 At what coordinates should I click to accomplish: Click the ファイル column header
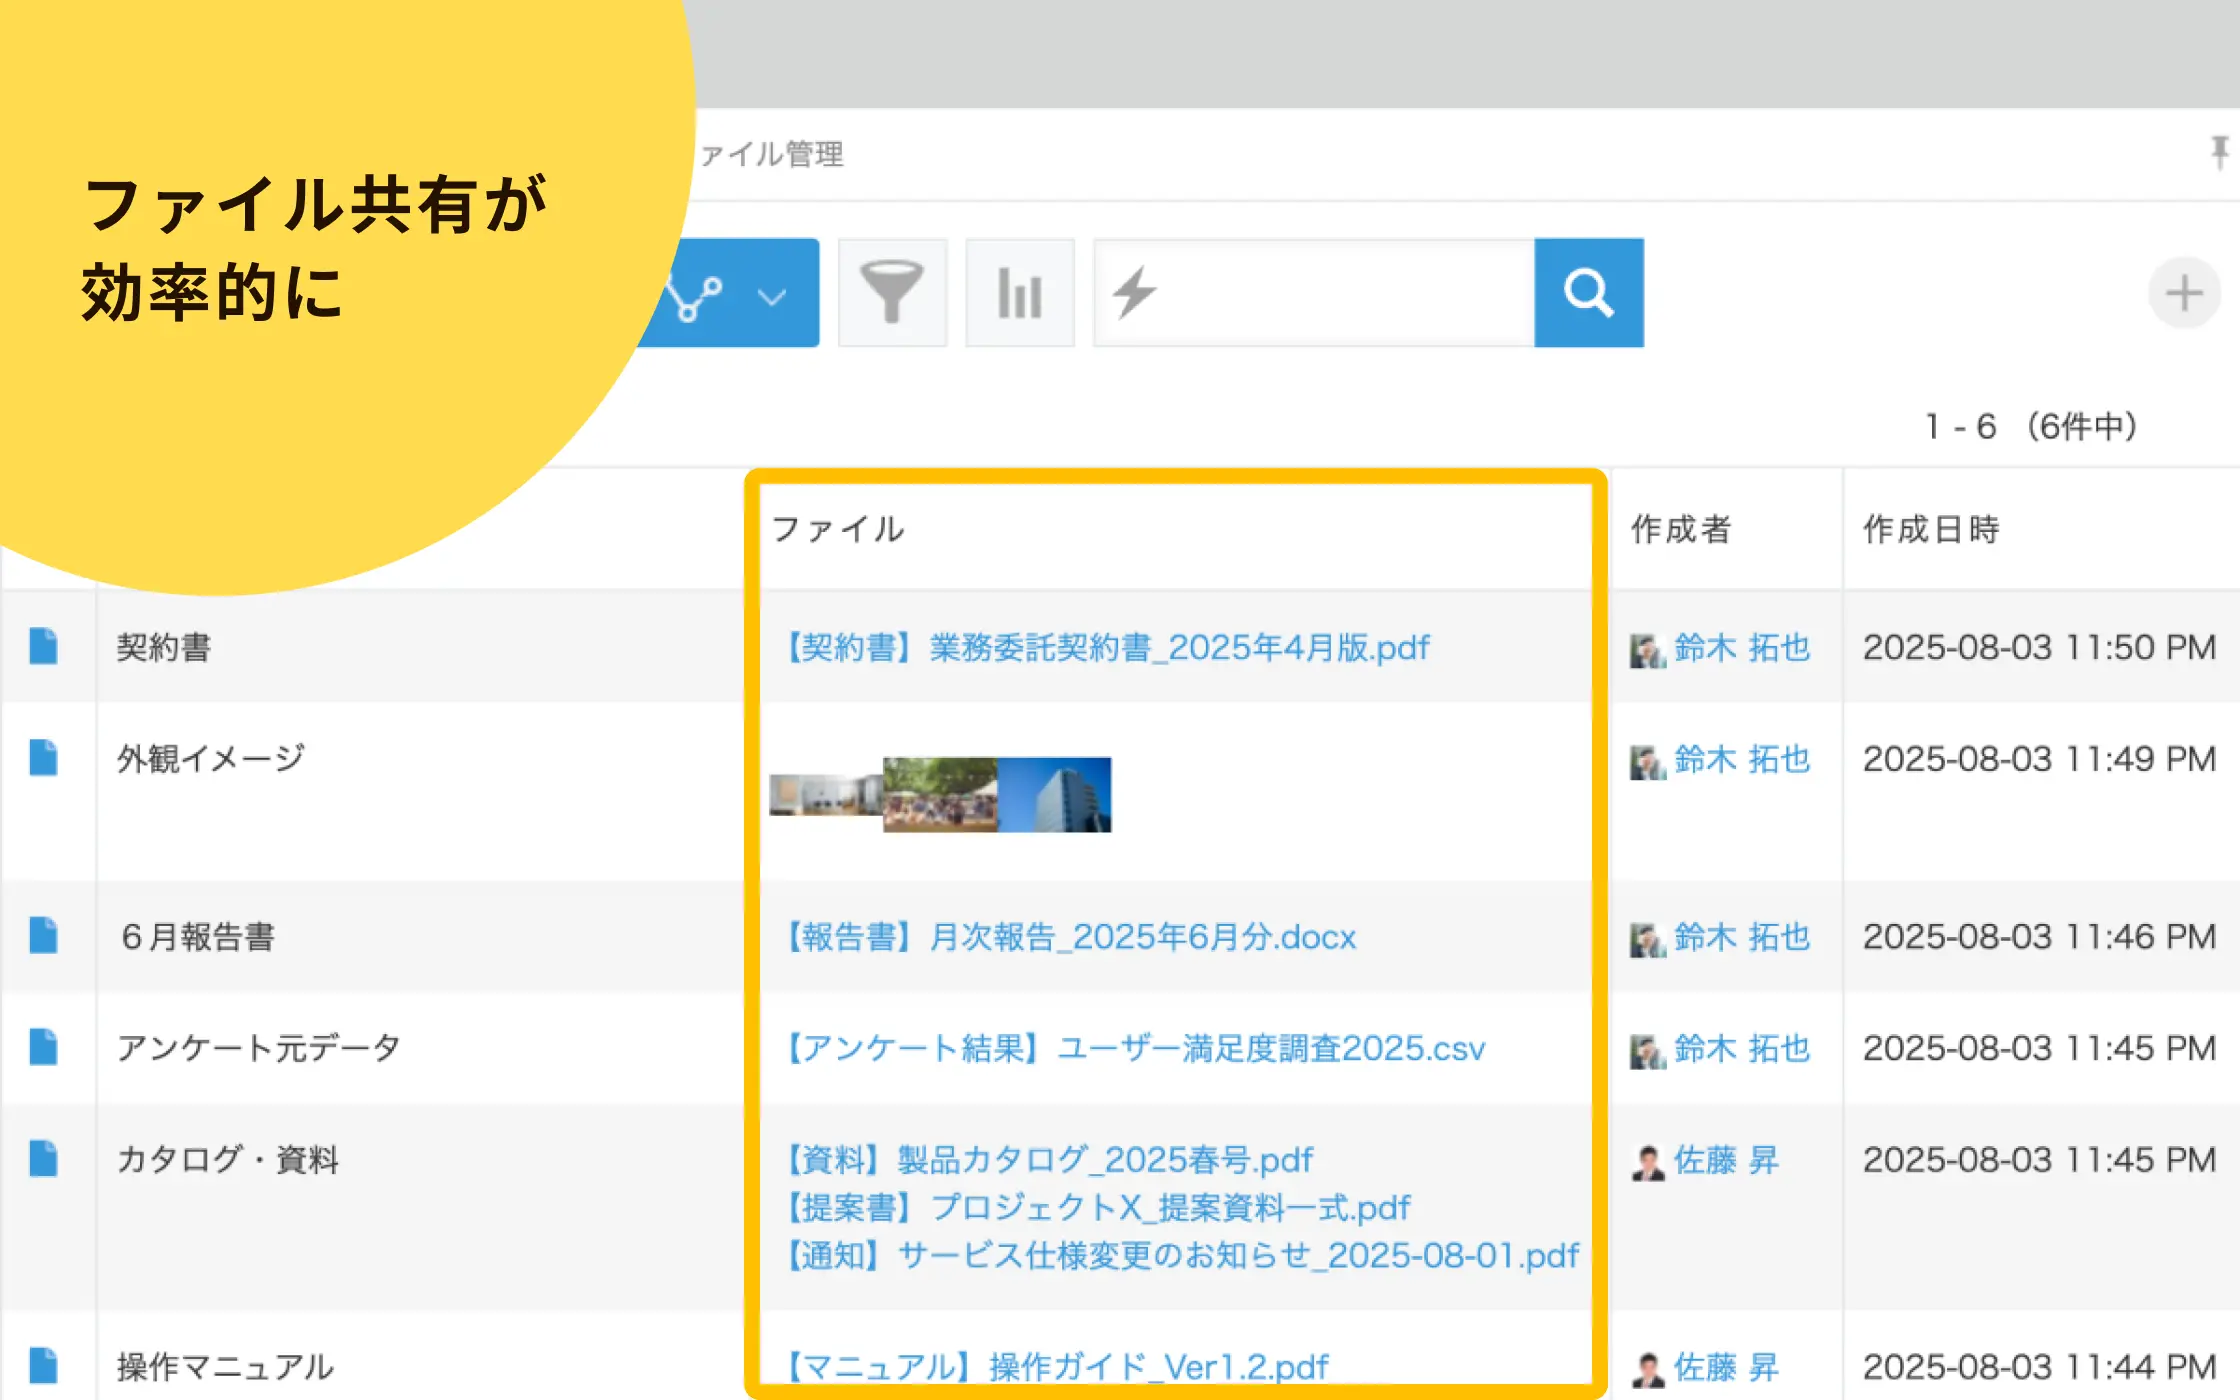(x=838, y=529)
